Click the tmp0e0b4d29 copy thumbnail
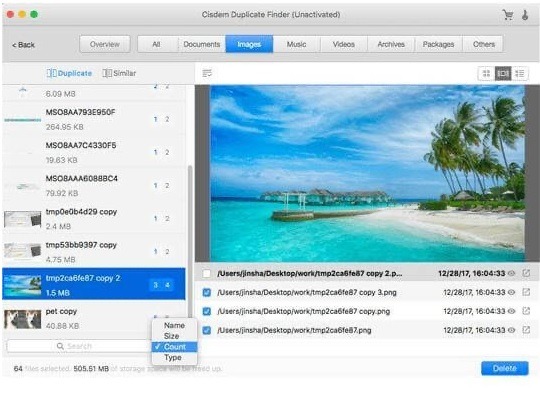The height and width of the screenshot is (408, 540). pos(23,219)
